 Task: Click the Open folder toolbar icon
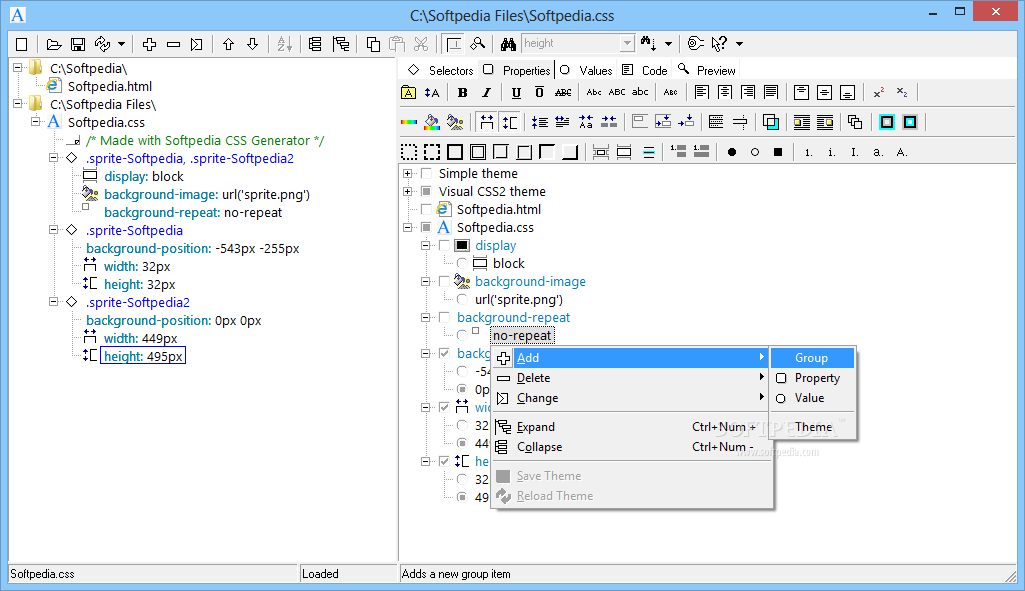tap(54, 44)
